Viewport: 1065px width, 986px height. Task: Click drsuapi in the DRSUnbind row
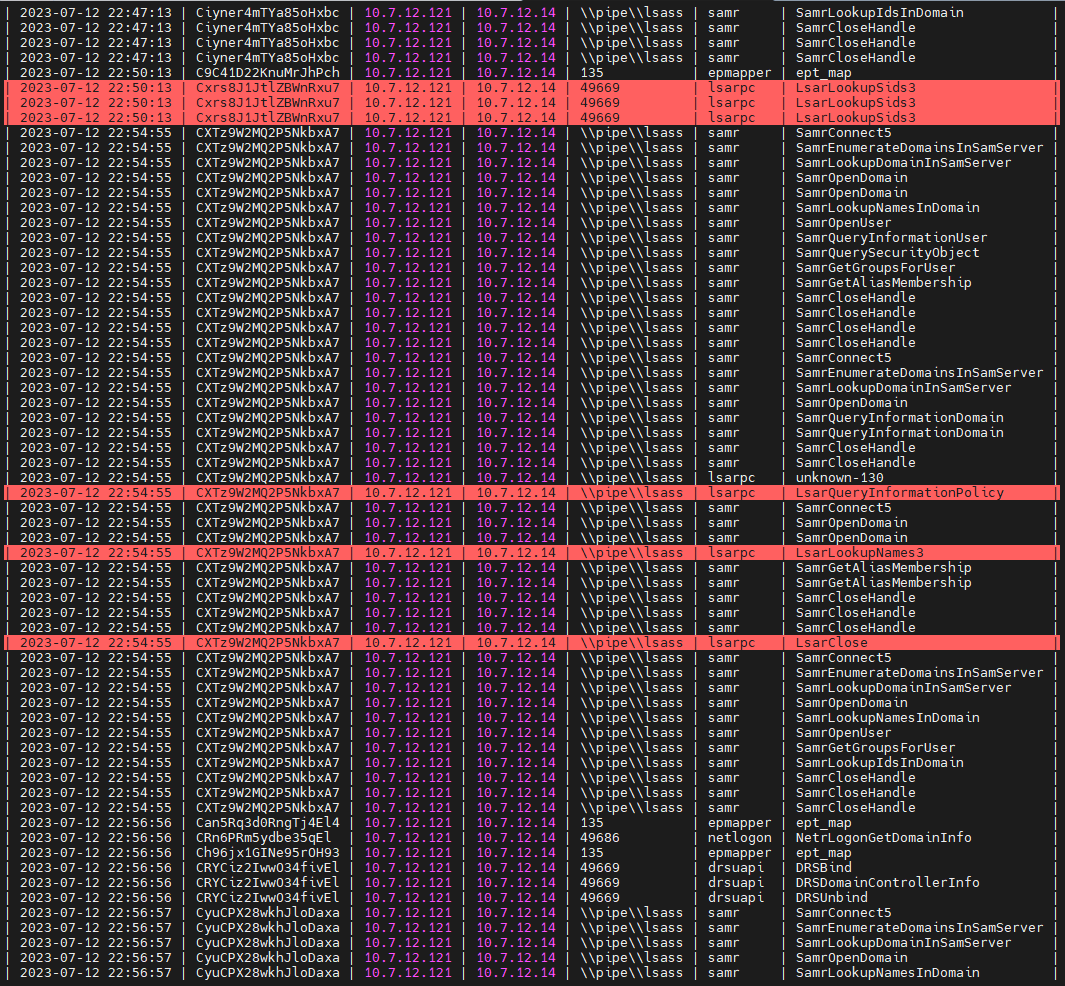pyautogui.click(x=736, y=897)
